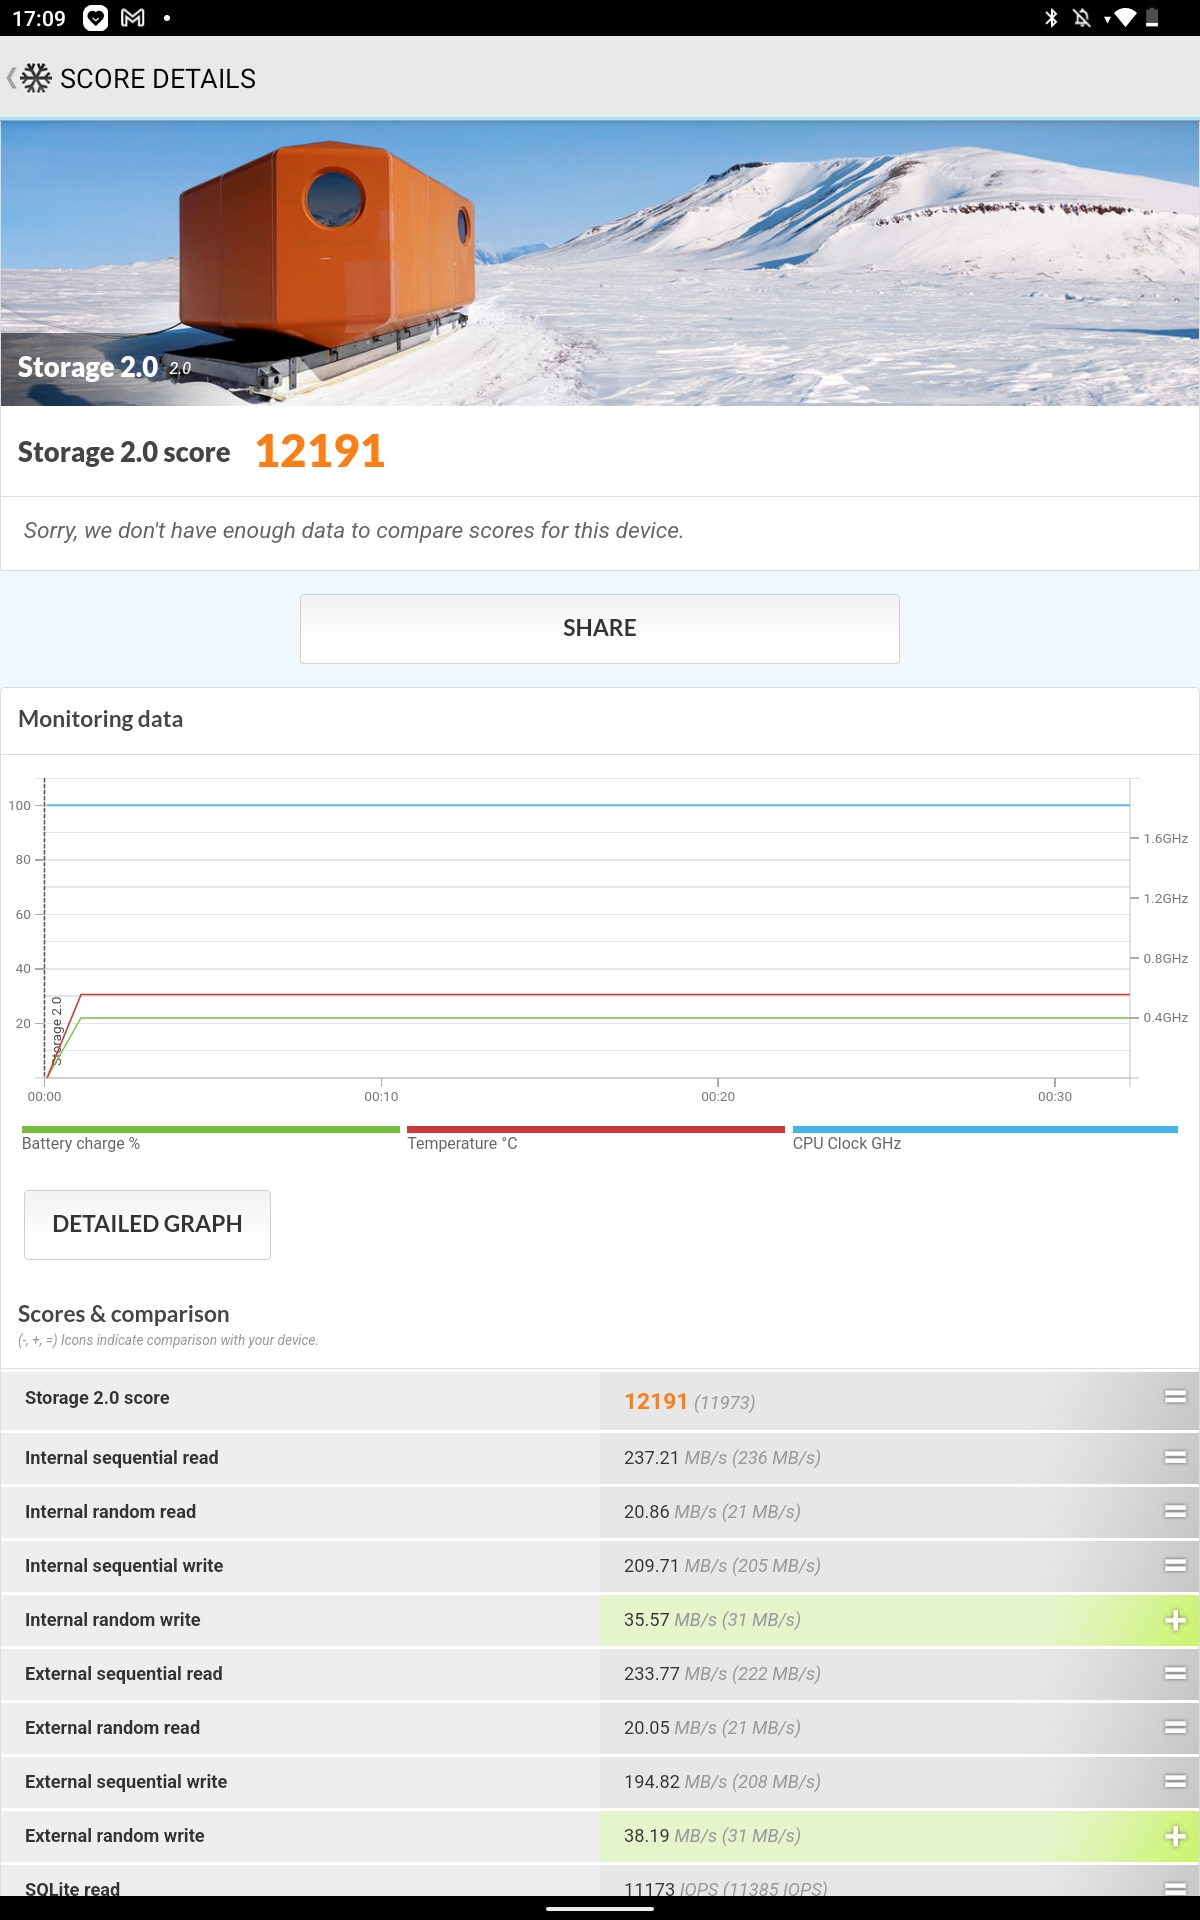Tap the Bluetooth icon in status bar

point(1051,18)
